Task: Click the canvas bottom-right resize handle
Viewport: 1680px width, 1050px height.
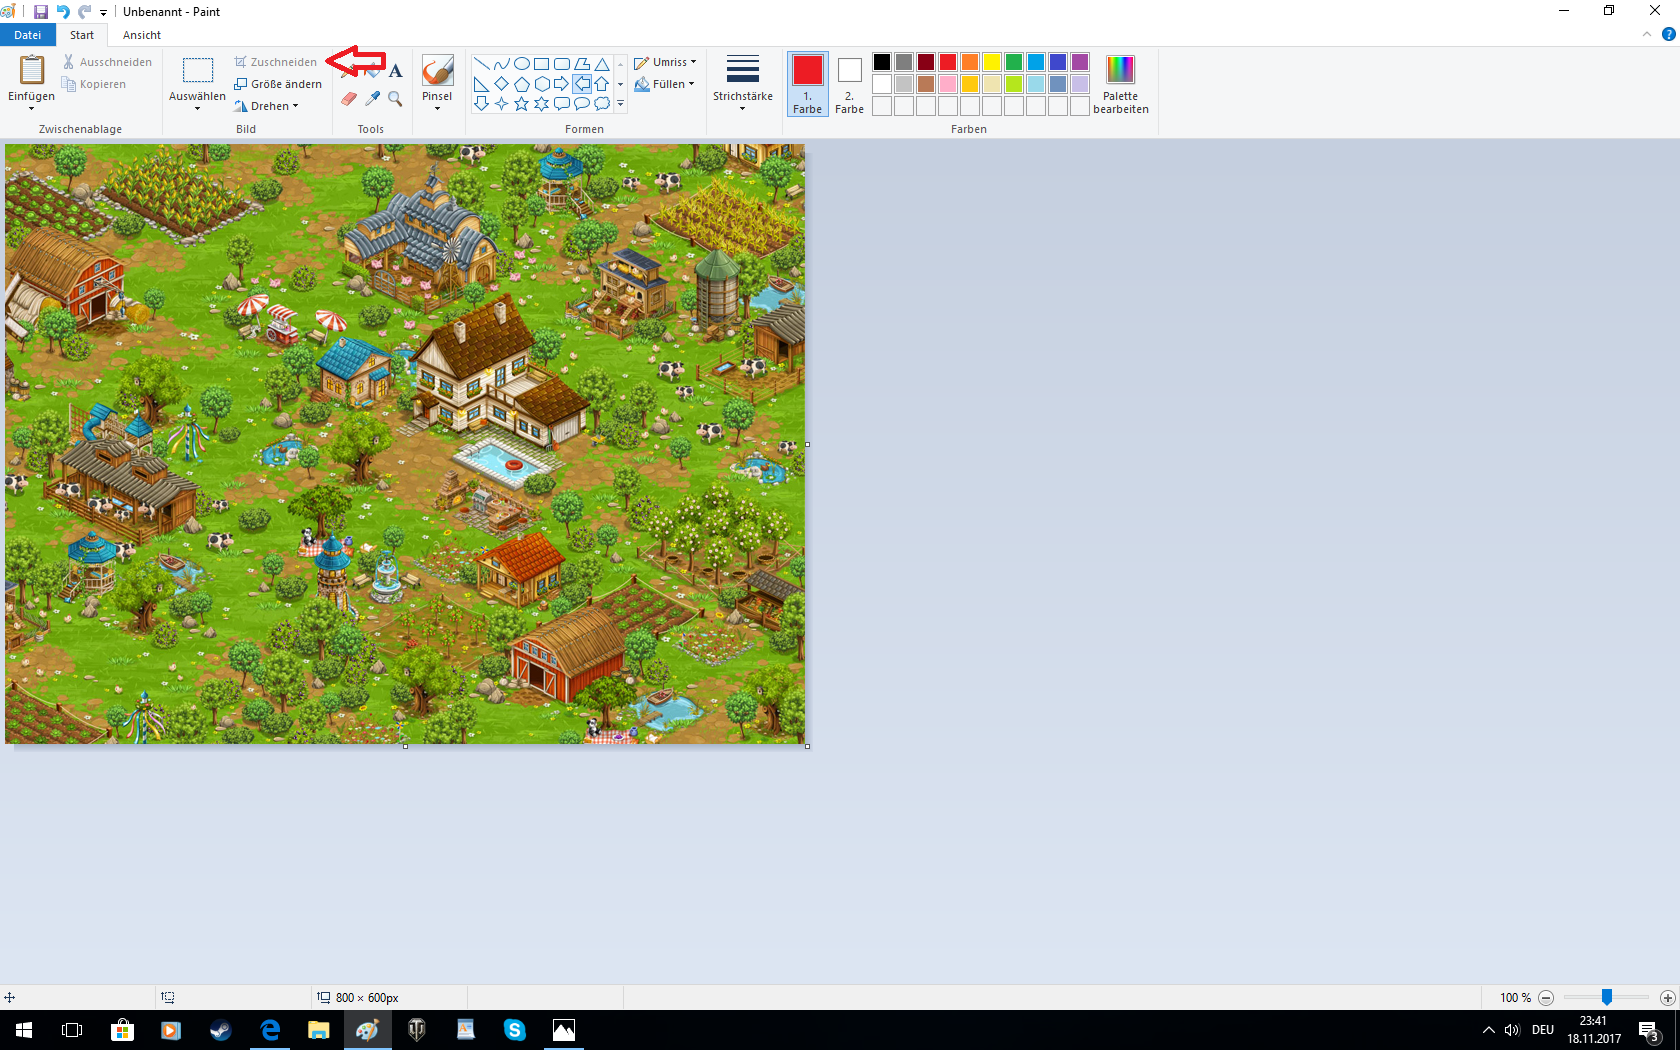Action: 807,746
